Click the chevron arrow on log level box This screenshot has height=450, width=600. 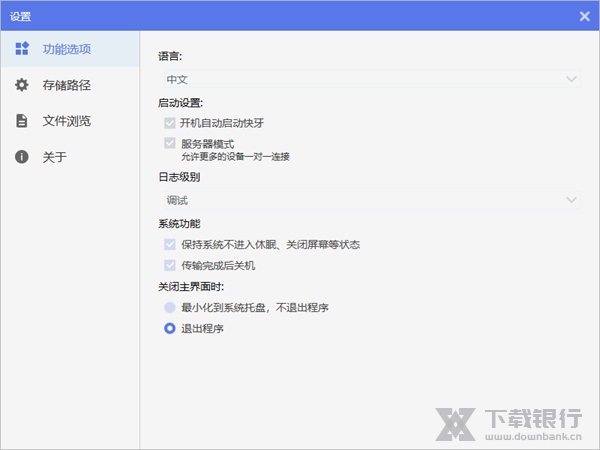point(571,200)
